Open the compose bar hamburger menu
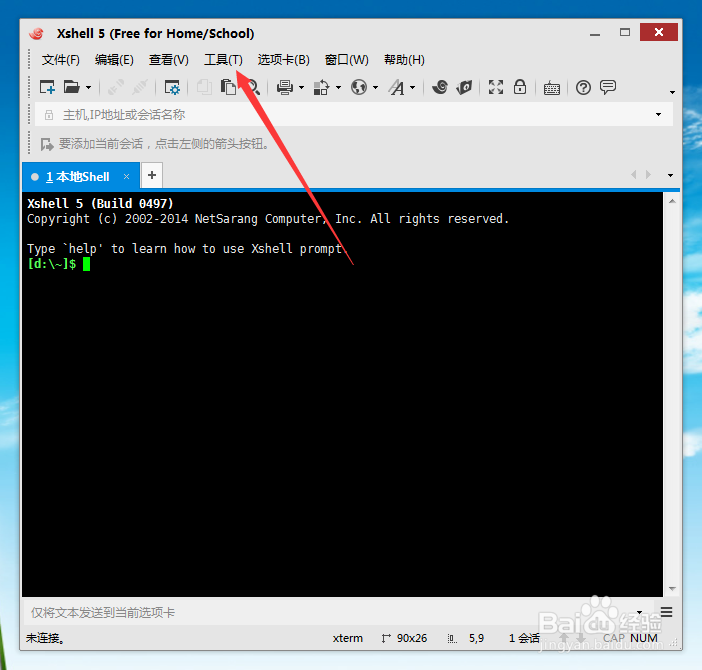This screenshot has width=702, height=670. point(666,612)
